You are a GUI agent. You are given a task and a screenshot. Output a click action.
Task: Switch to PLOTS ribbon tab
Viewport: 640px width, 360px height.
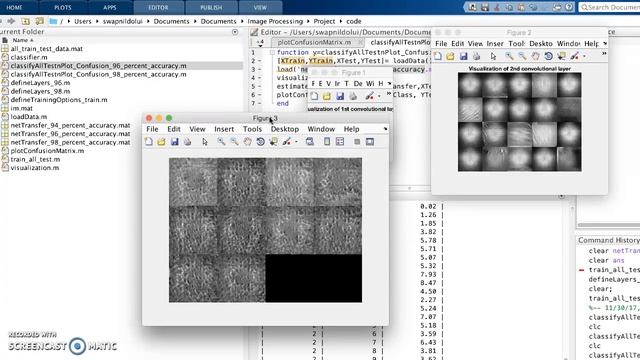click(62, 7)
